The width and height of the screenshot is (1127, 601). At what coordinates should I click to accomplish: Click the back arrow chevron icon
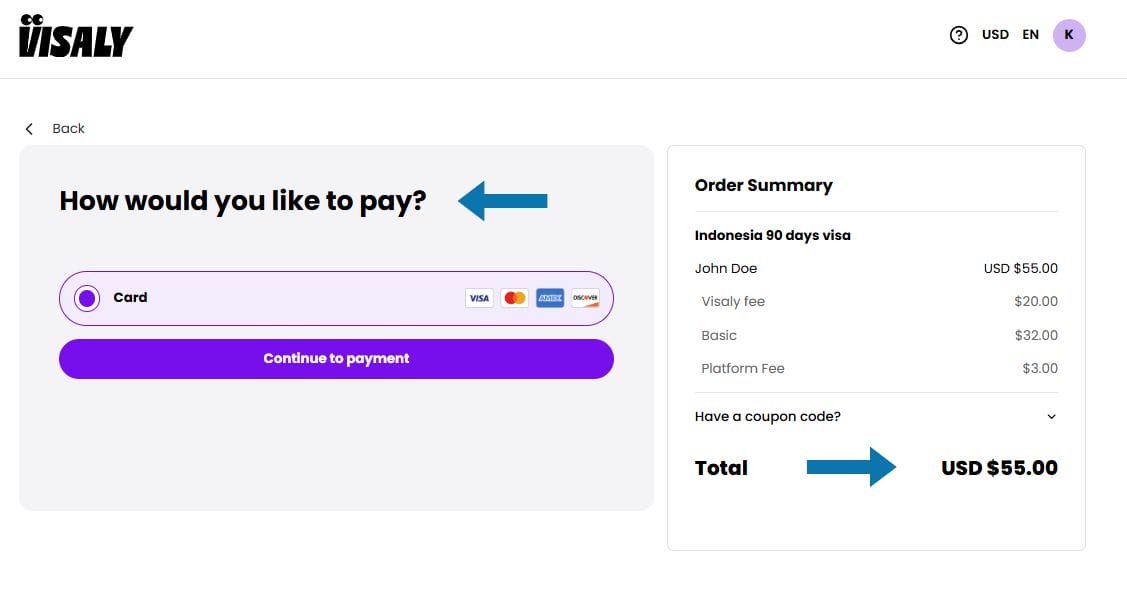29,129
